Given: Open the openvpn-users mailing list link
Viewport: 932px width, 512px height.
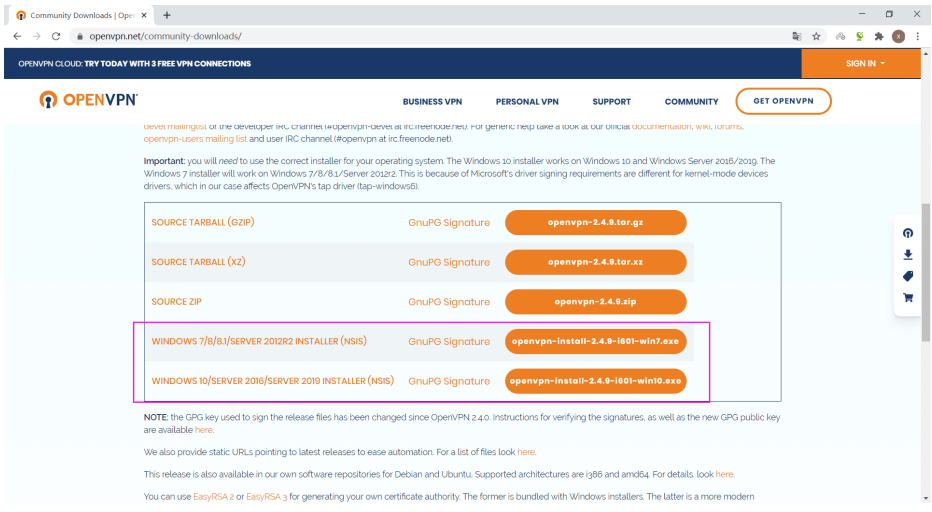Looking at the screenshot, I should pos(195,139).
